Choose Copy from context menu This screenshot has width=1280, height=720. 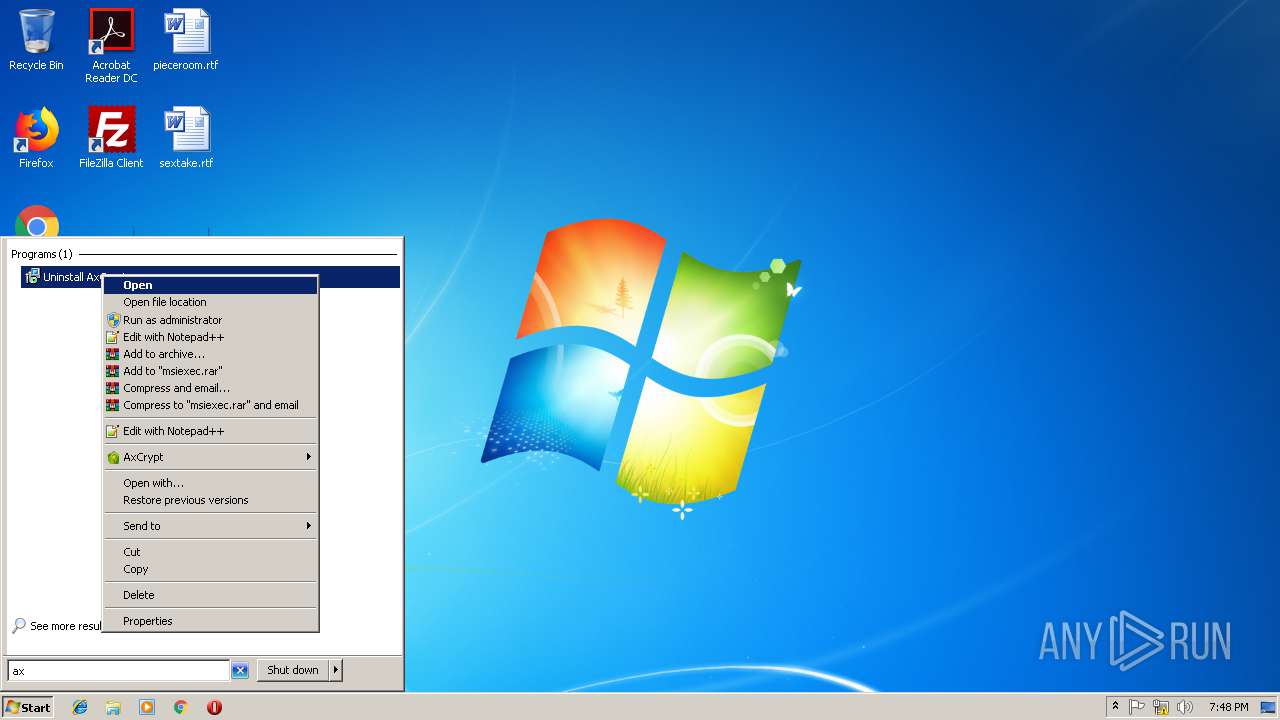[x=211, y=569]
